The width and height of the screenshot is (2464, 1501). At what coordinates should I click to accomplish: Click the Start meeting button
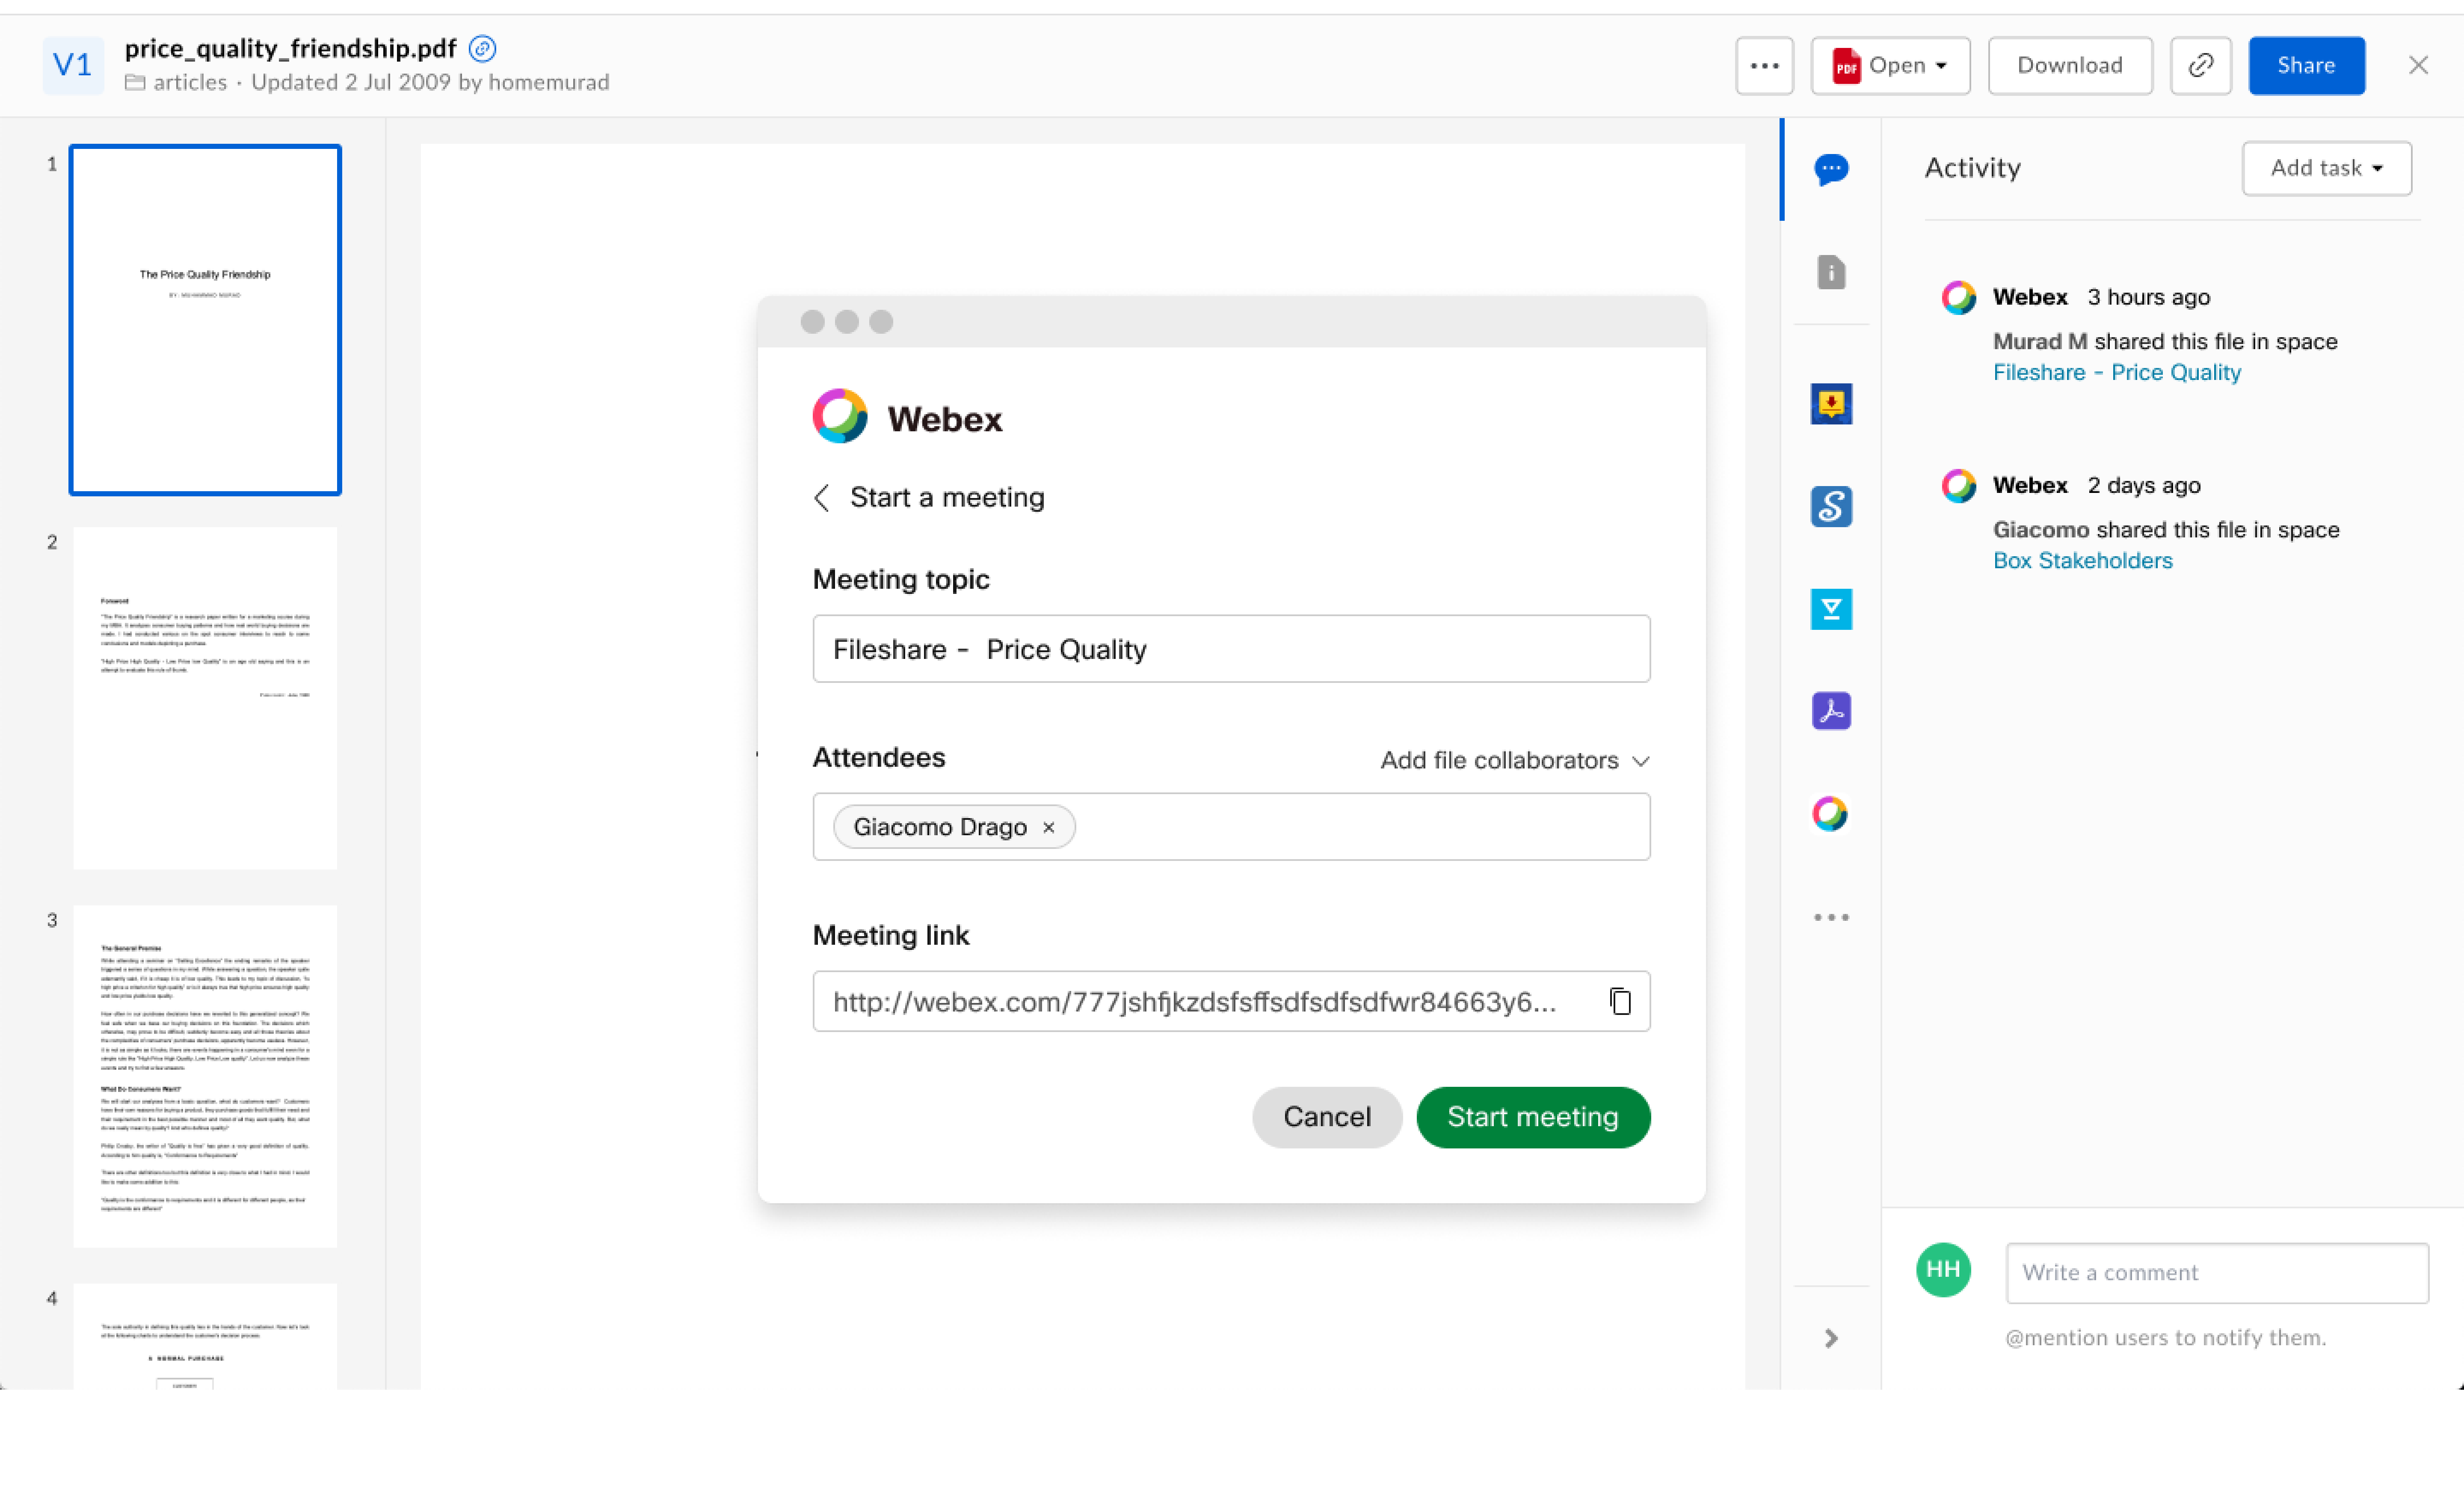click(1532, 1117)
